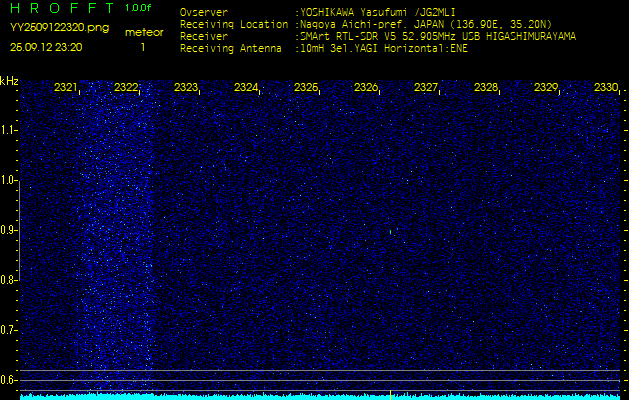
Task: Click the green meteor echo dot
Action: 390,232
